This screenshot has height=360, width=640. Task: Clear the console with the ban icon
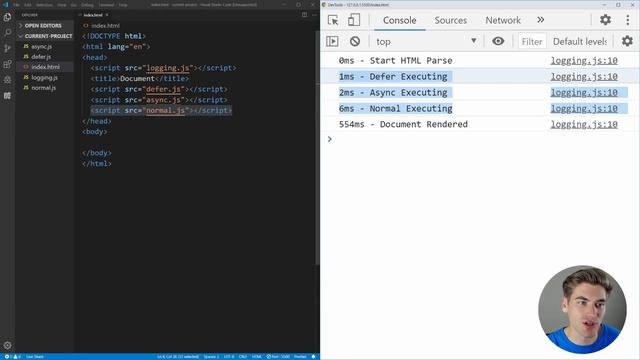pos(355,41)
